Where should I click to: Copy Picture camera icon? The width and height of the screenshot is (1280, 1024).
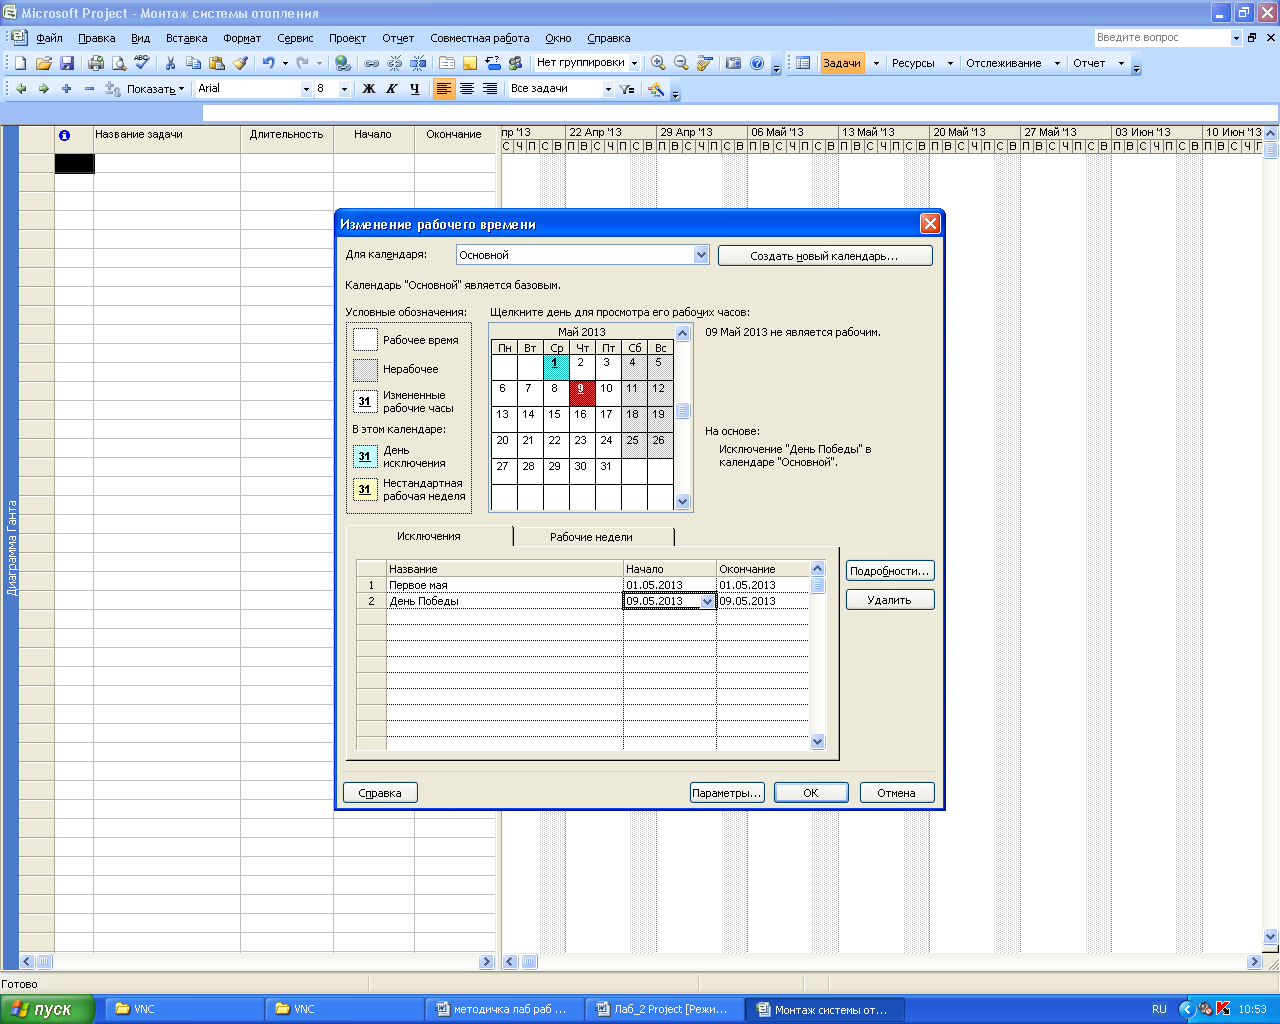point(733,63)
